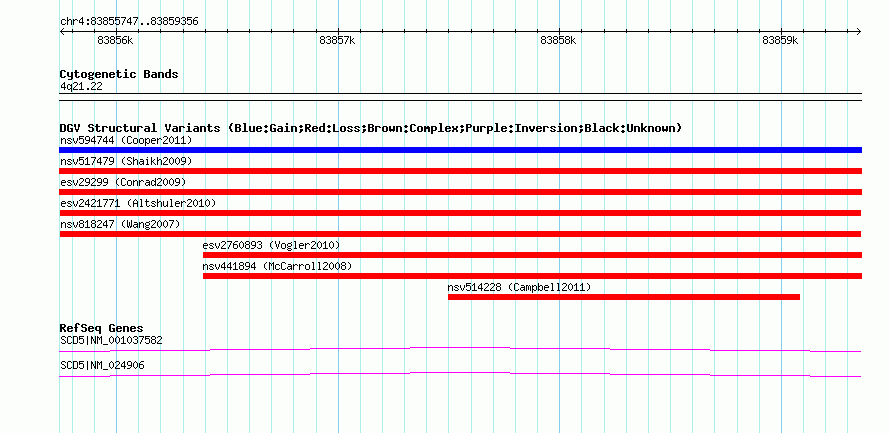The height and width of the screenshot is (433, 890).
Task: Click the SCD5|NM_001037582 gene label
Action: click(111, 340)
